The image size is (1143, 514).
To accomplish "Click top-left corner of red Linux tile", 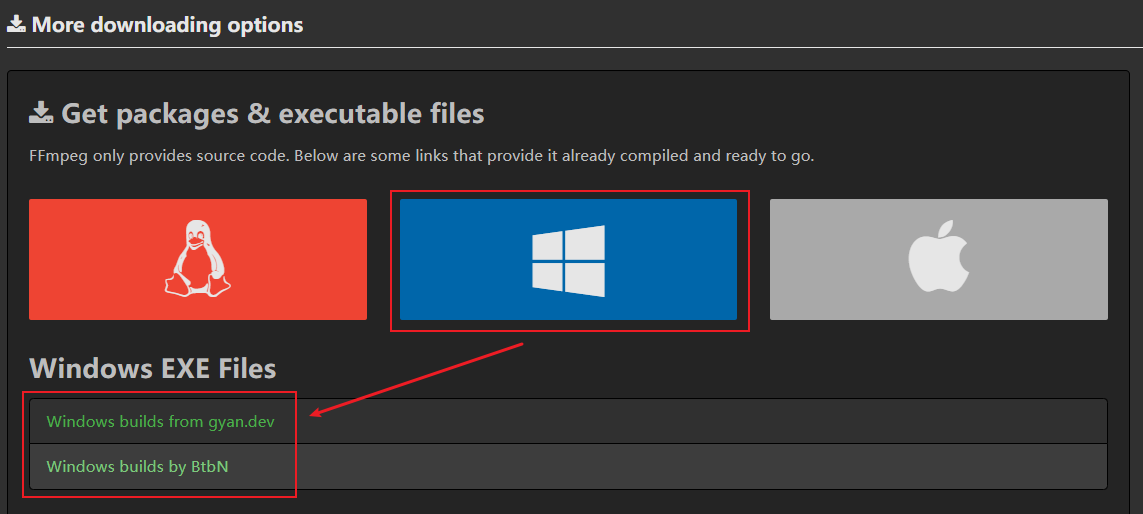I will [33, 203].
